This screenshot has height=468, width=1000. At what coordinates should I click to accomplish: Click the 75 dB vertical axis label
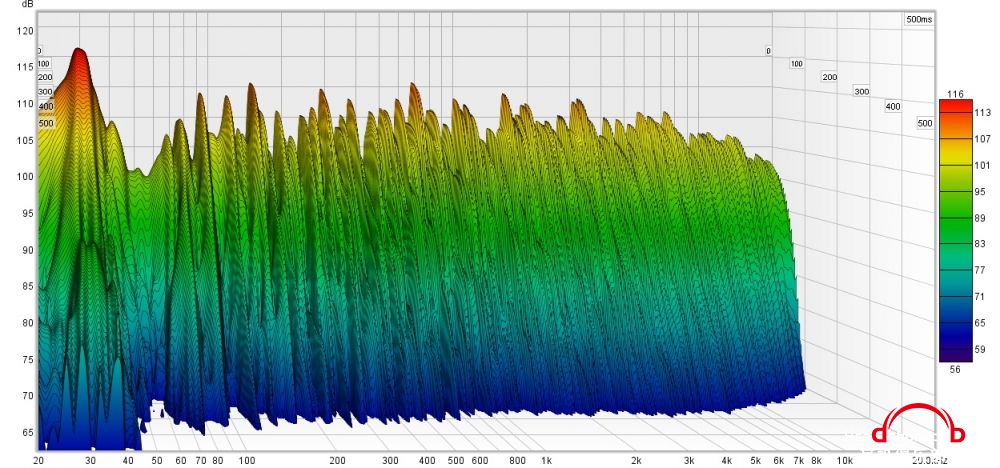point(27,359)
